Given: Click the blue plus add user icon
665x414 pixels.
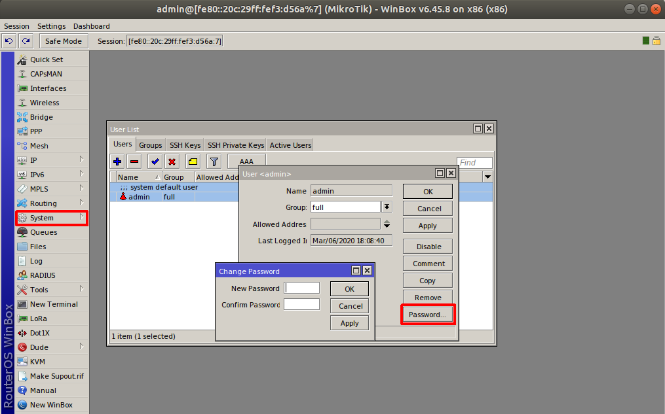Looking at the screenshot, I should click(x=117, y=162).
